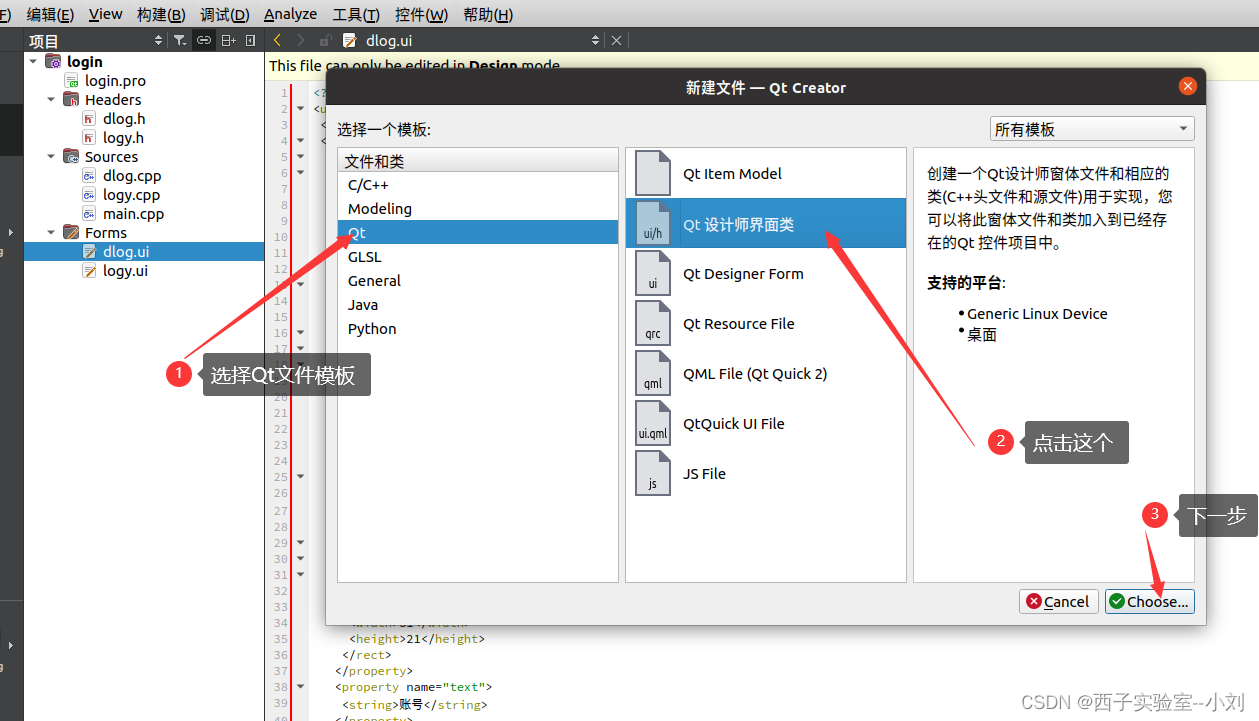Viewport: 1259px width, 721px height.
Task: Select the JS File js icon
Action: pyautogui.click(x=653, y=473)
